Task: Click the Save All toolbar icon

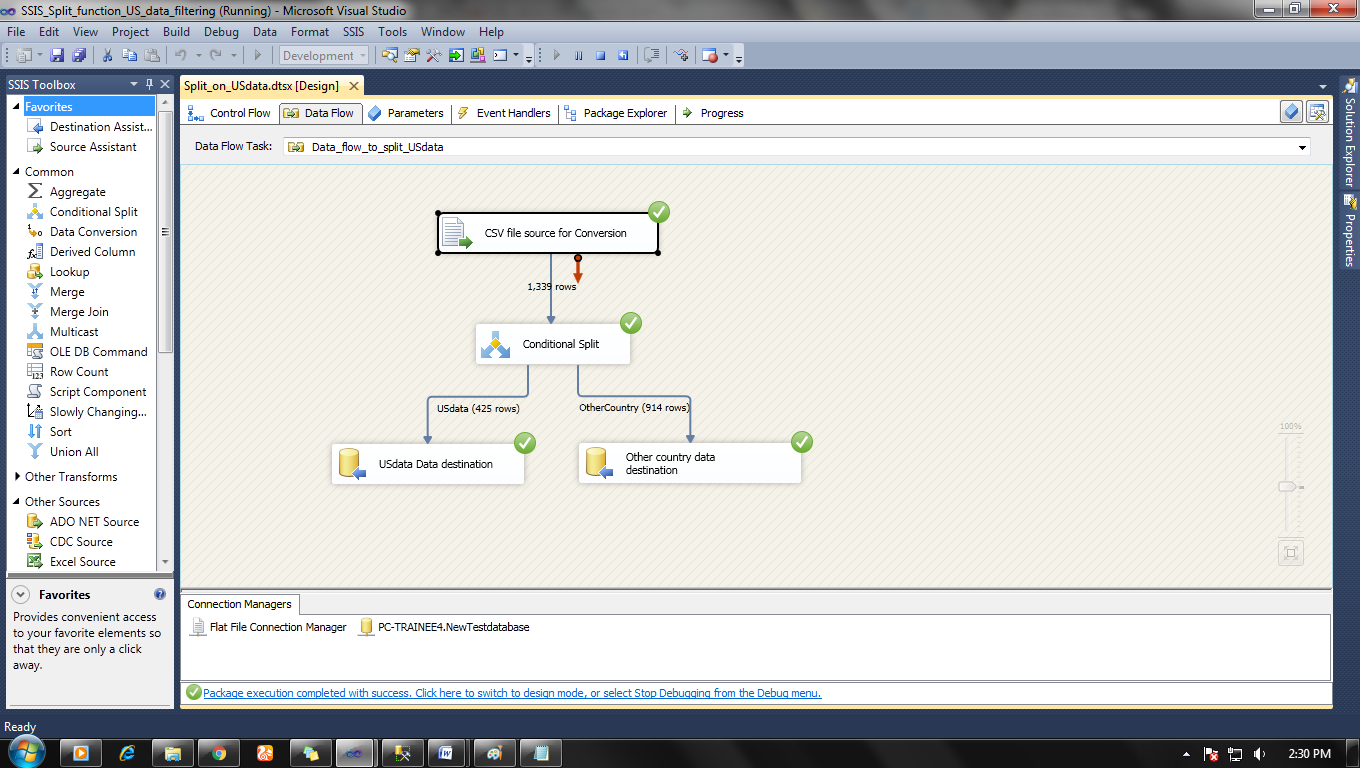Action: pos(79,56)
